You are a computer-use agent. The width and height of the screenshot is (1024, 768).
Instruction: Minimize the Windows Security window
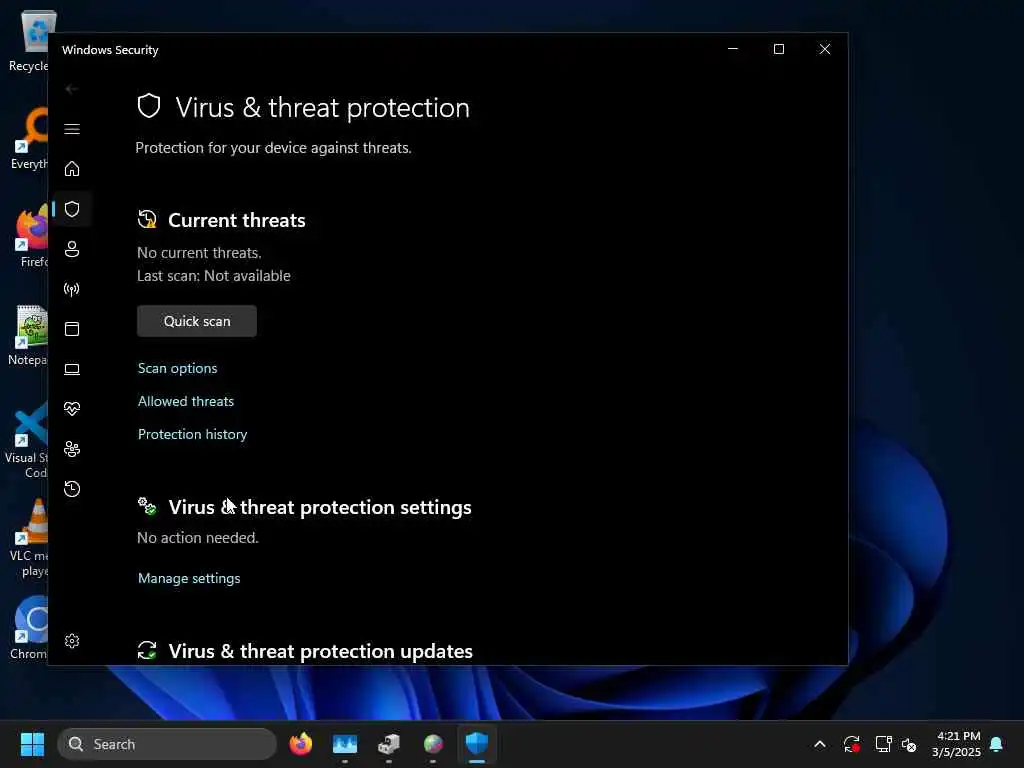click(x=733, y=49)
